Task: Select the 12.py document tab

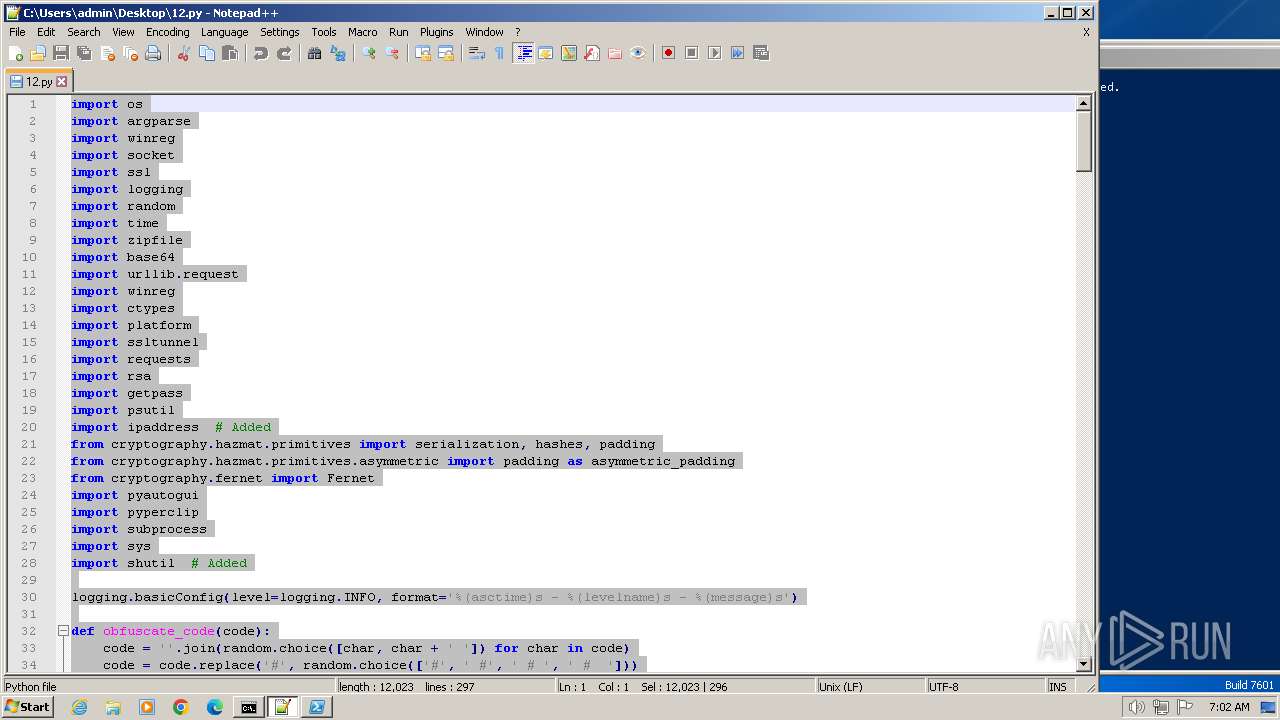Action: 38,82
